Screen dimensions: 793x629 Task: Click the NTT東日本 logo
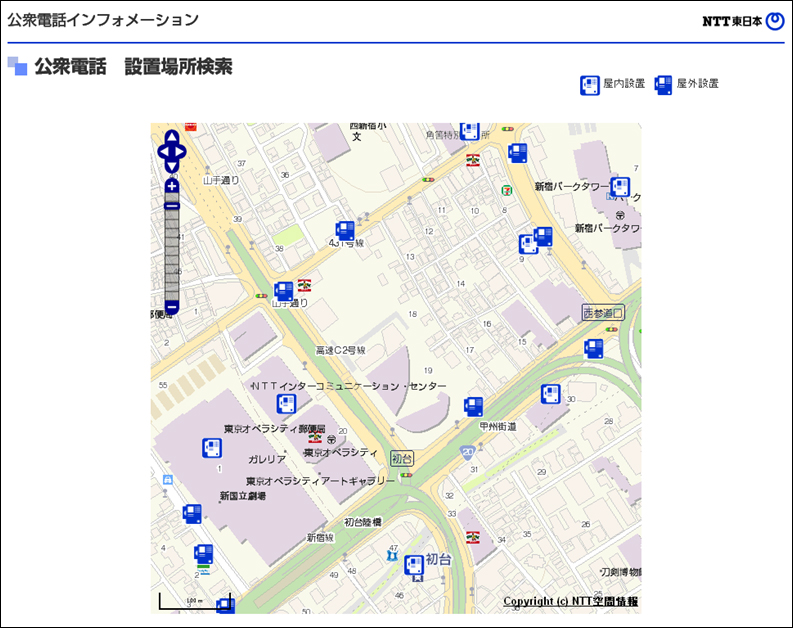coord(743,21)
